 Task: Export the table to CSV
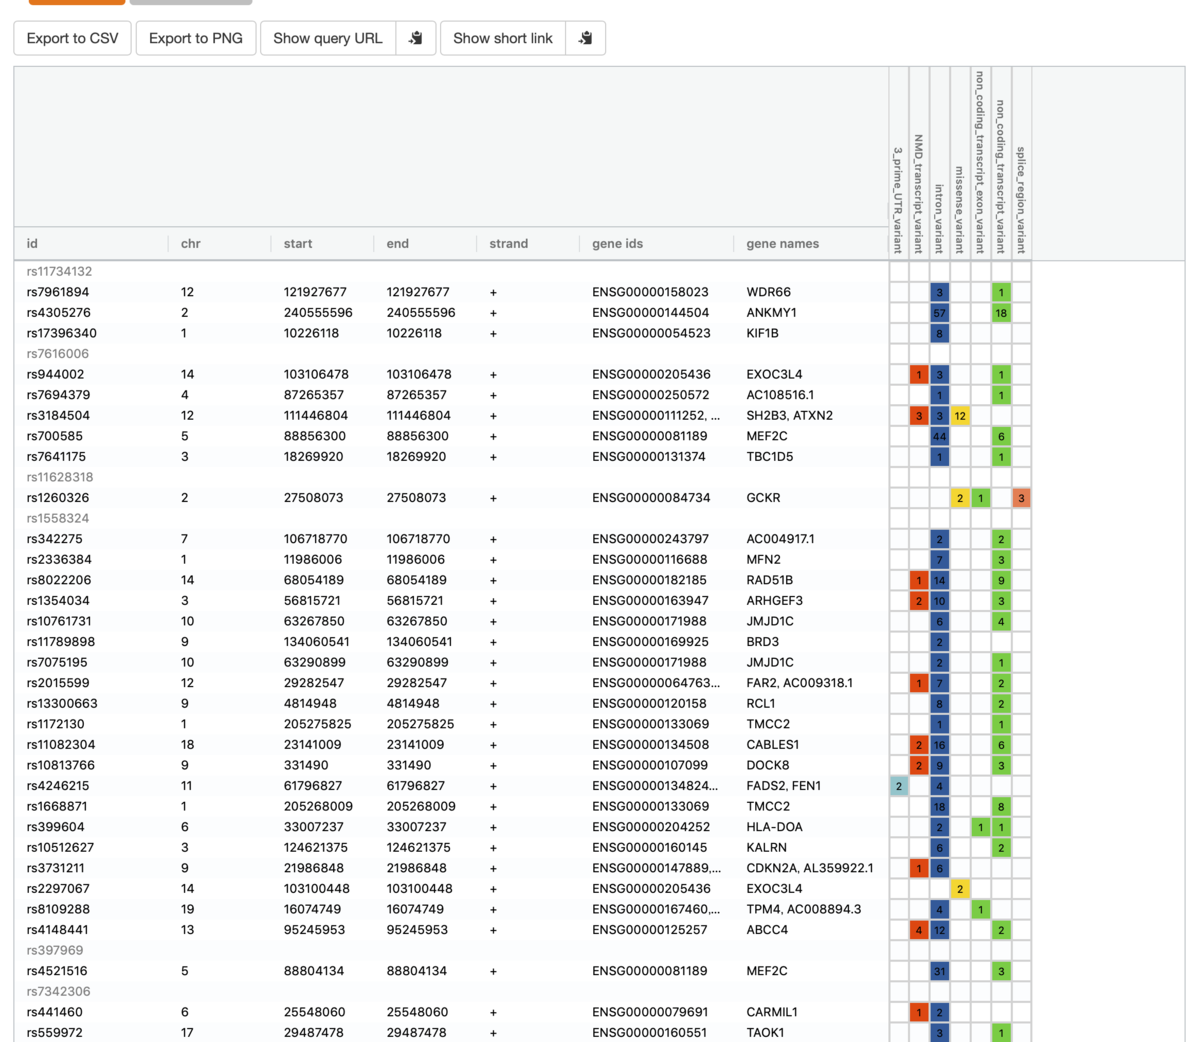(x=71, y=38)
